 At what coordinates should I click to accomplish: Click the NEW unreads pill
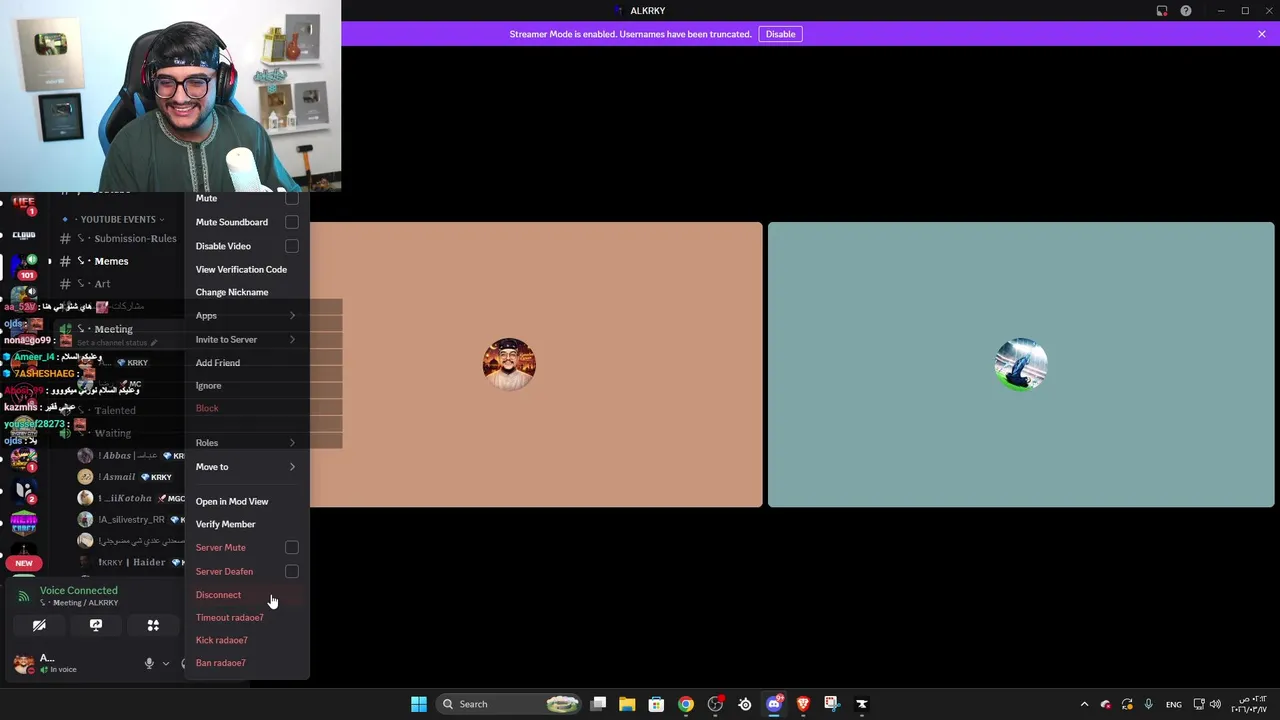24,563
